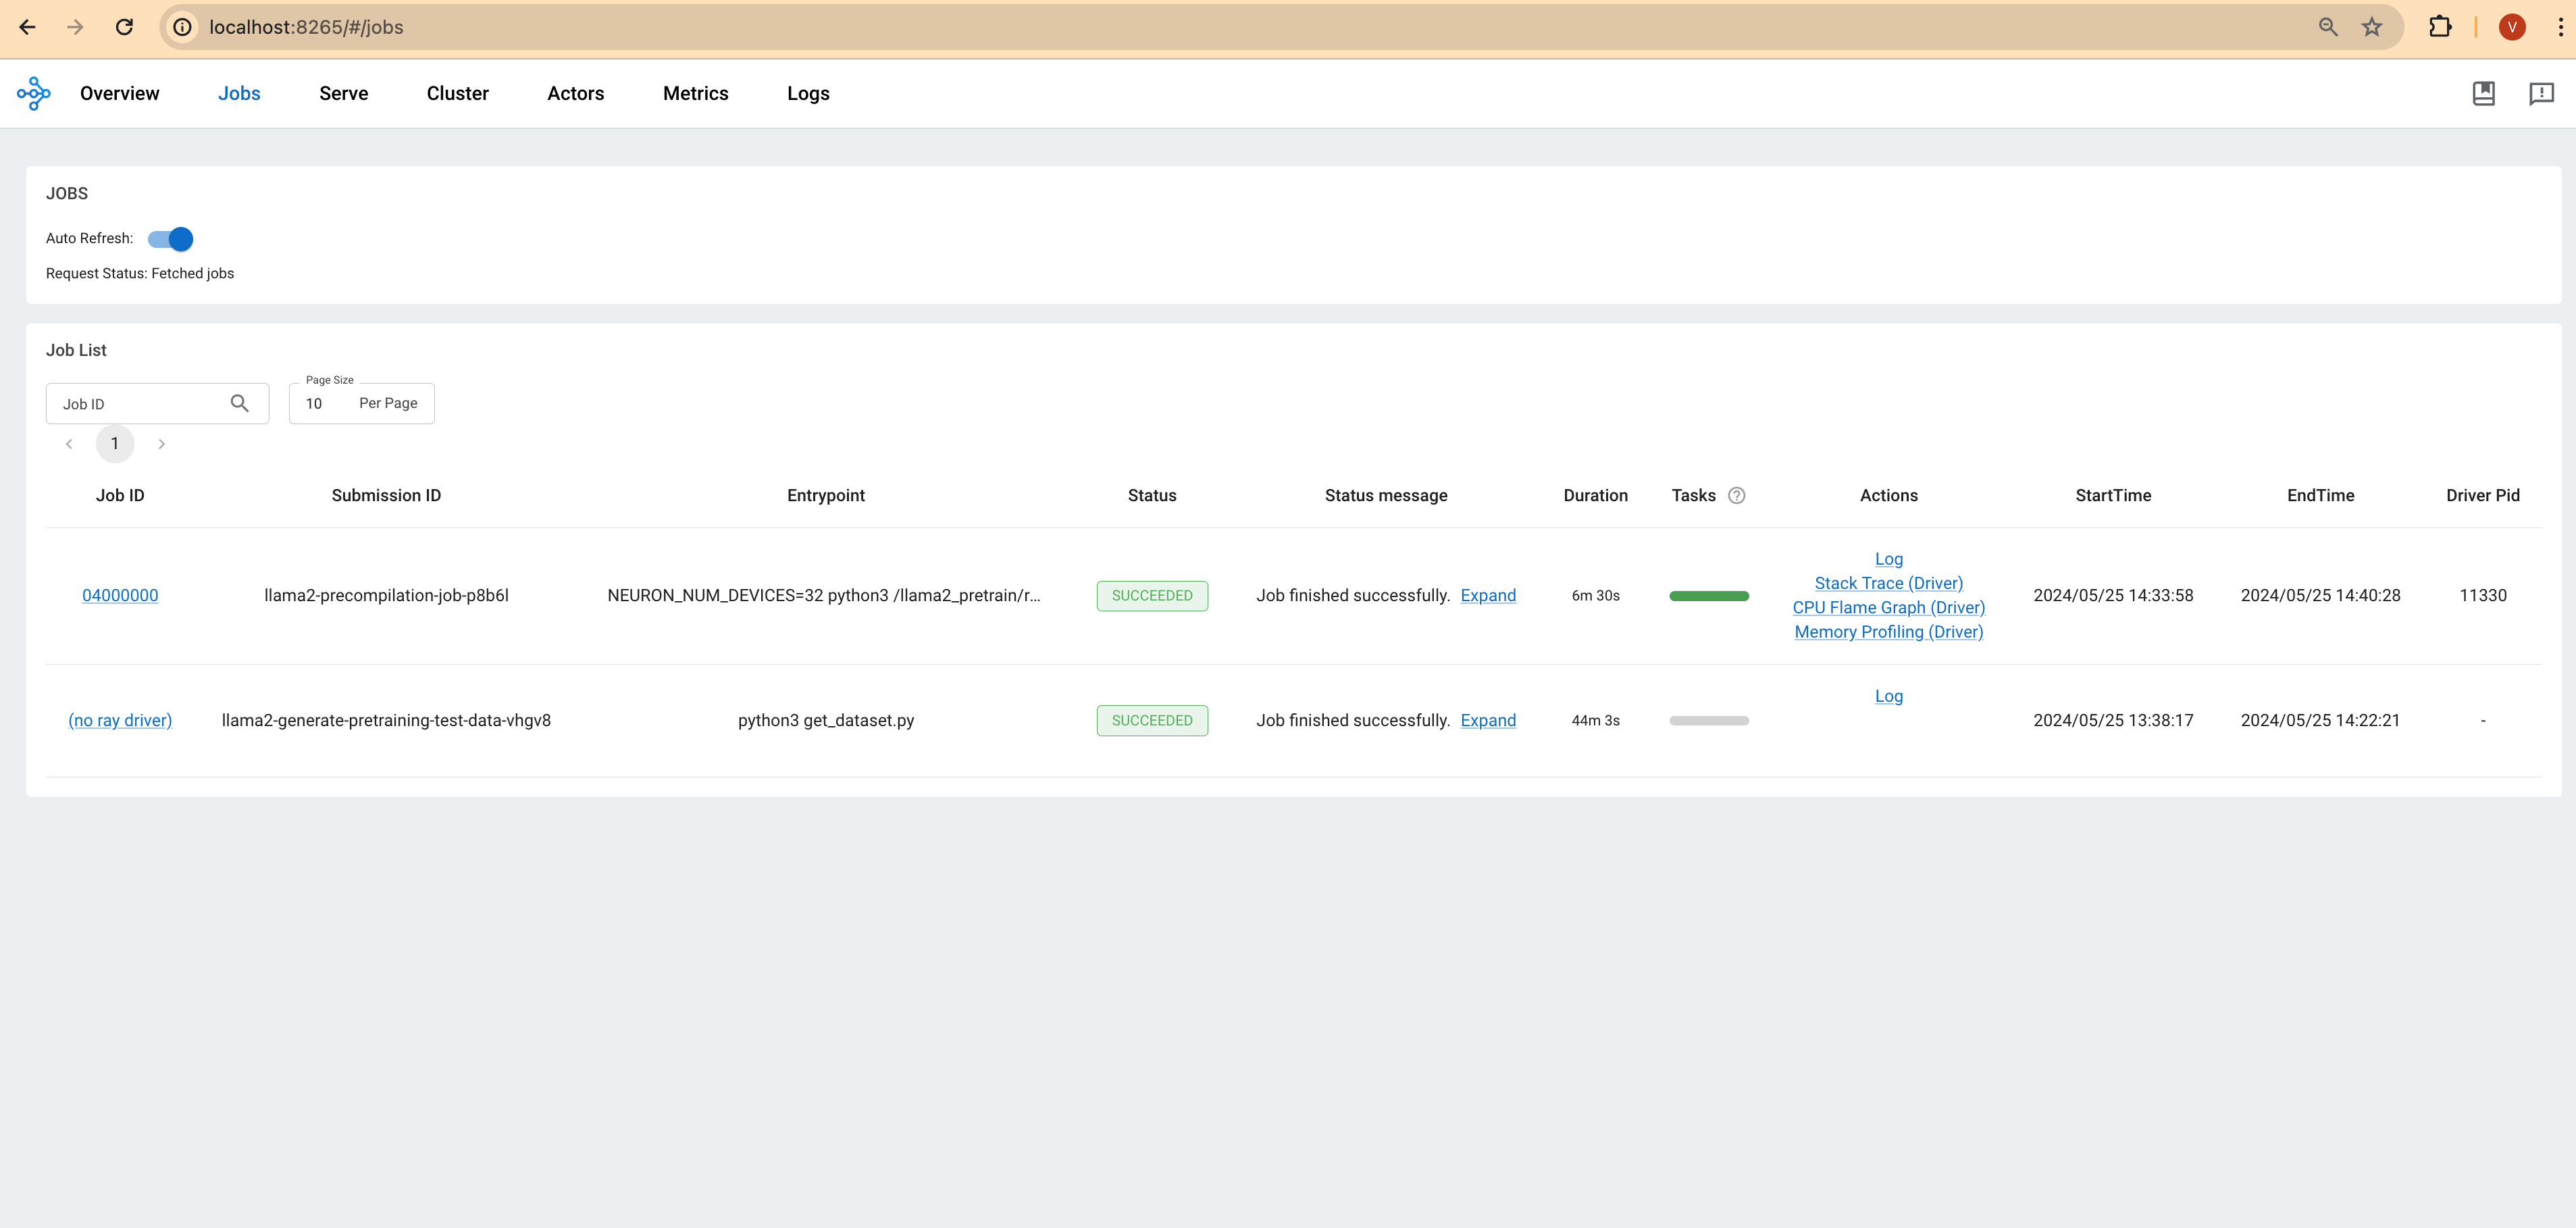The height and width of the screenshot is (1228, 2576).
Task: Click SUCCEEDED status of get_dataset.py job
Action: point(1152,721)
